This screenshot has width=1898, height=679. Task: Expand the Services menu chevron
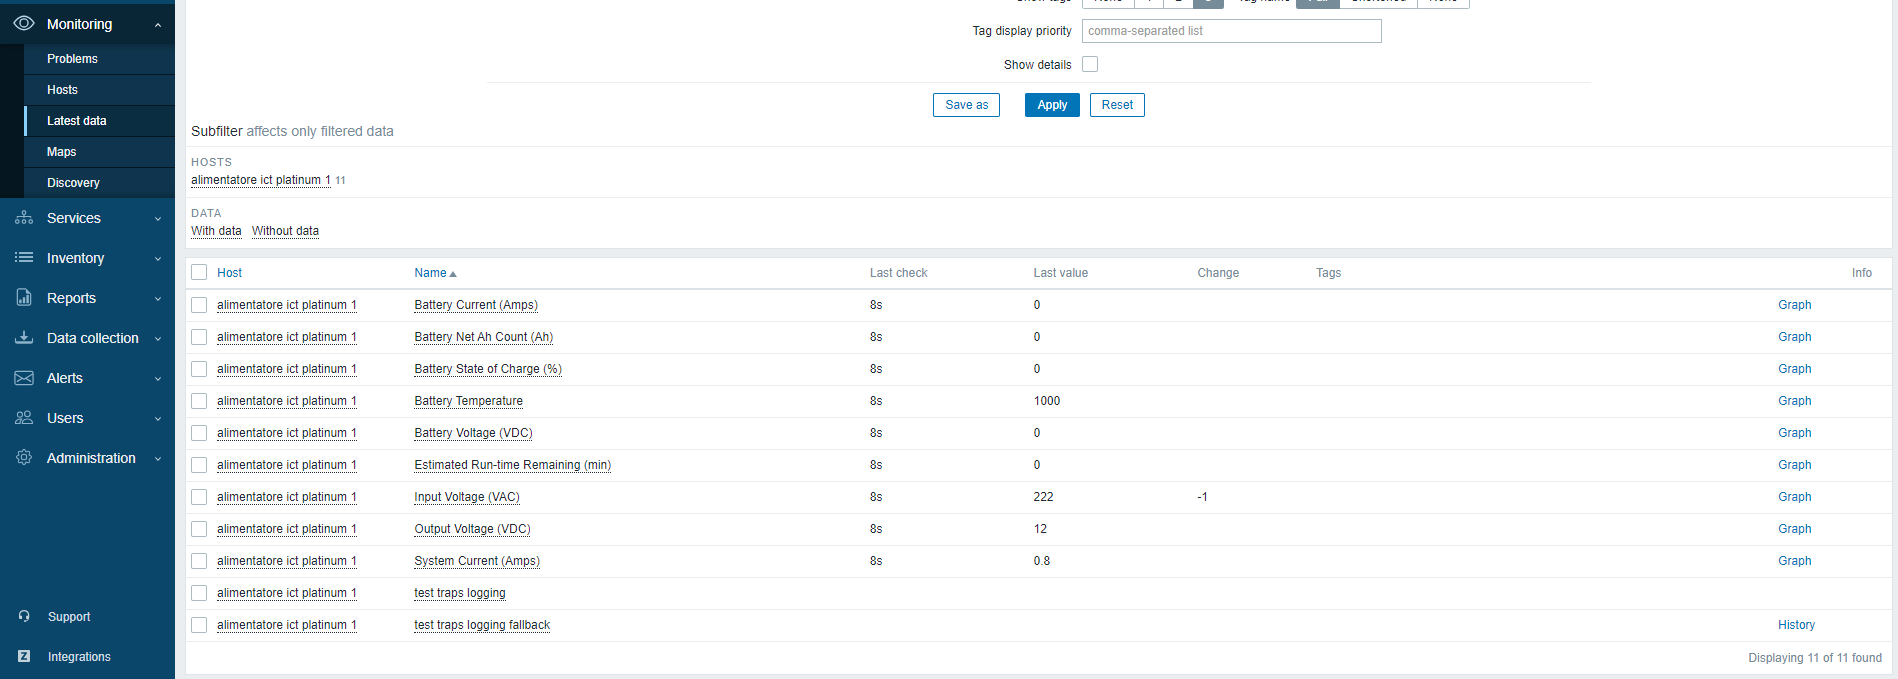(x=158, y=219)
